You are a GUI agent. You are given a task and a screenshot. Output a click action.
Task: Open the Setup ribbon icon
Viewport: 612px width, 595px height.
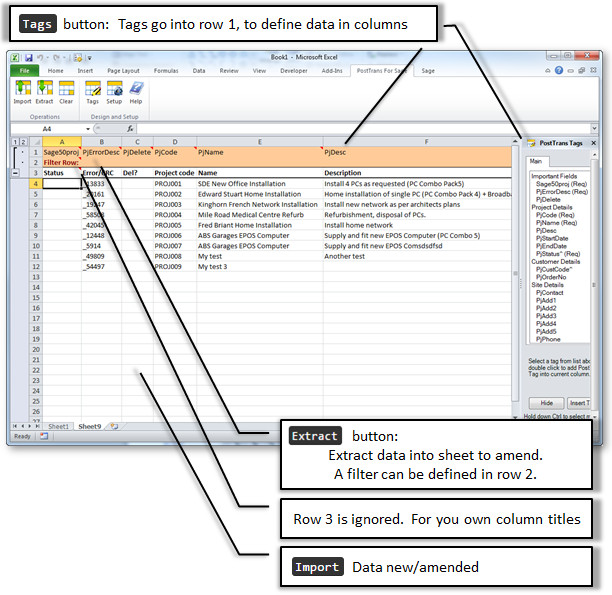pyautogui.click(x=114, y=93)
